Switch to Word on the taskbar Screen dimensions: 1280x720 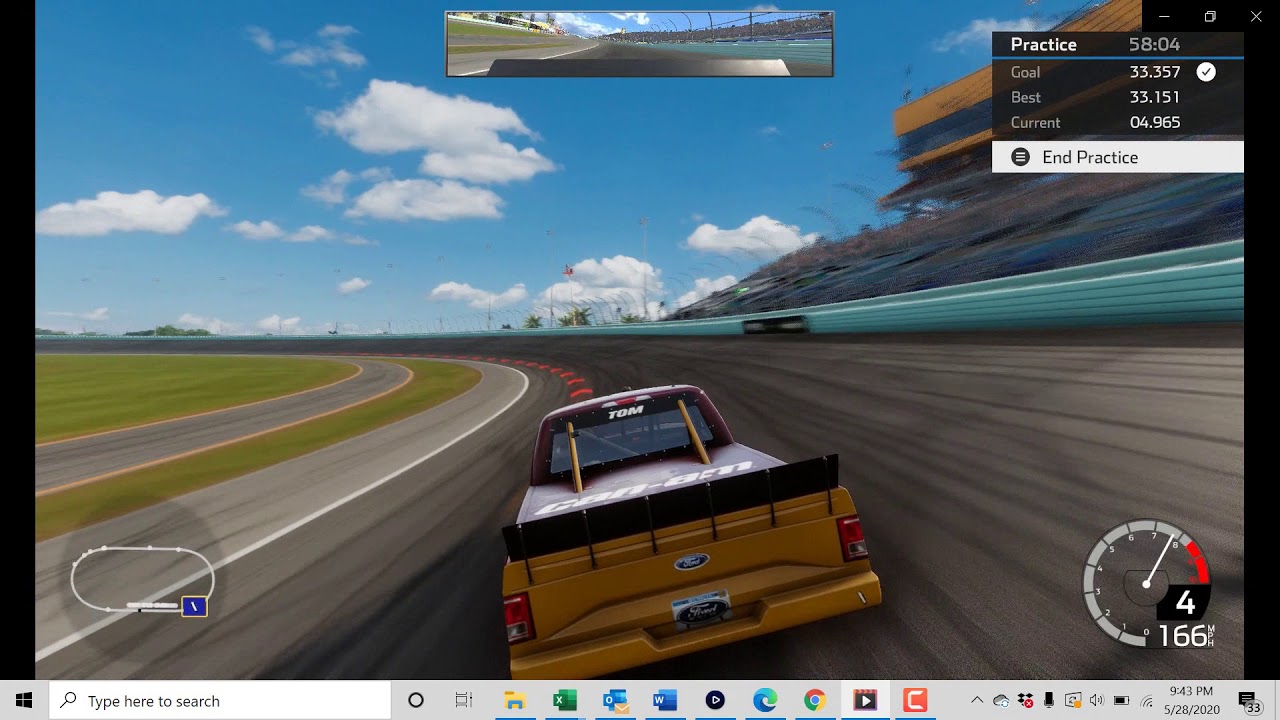(665, 701)
